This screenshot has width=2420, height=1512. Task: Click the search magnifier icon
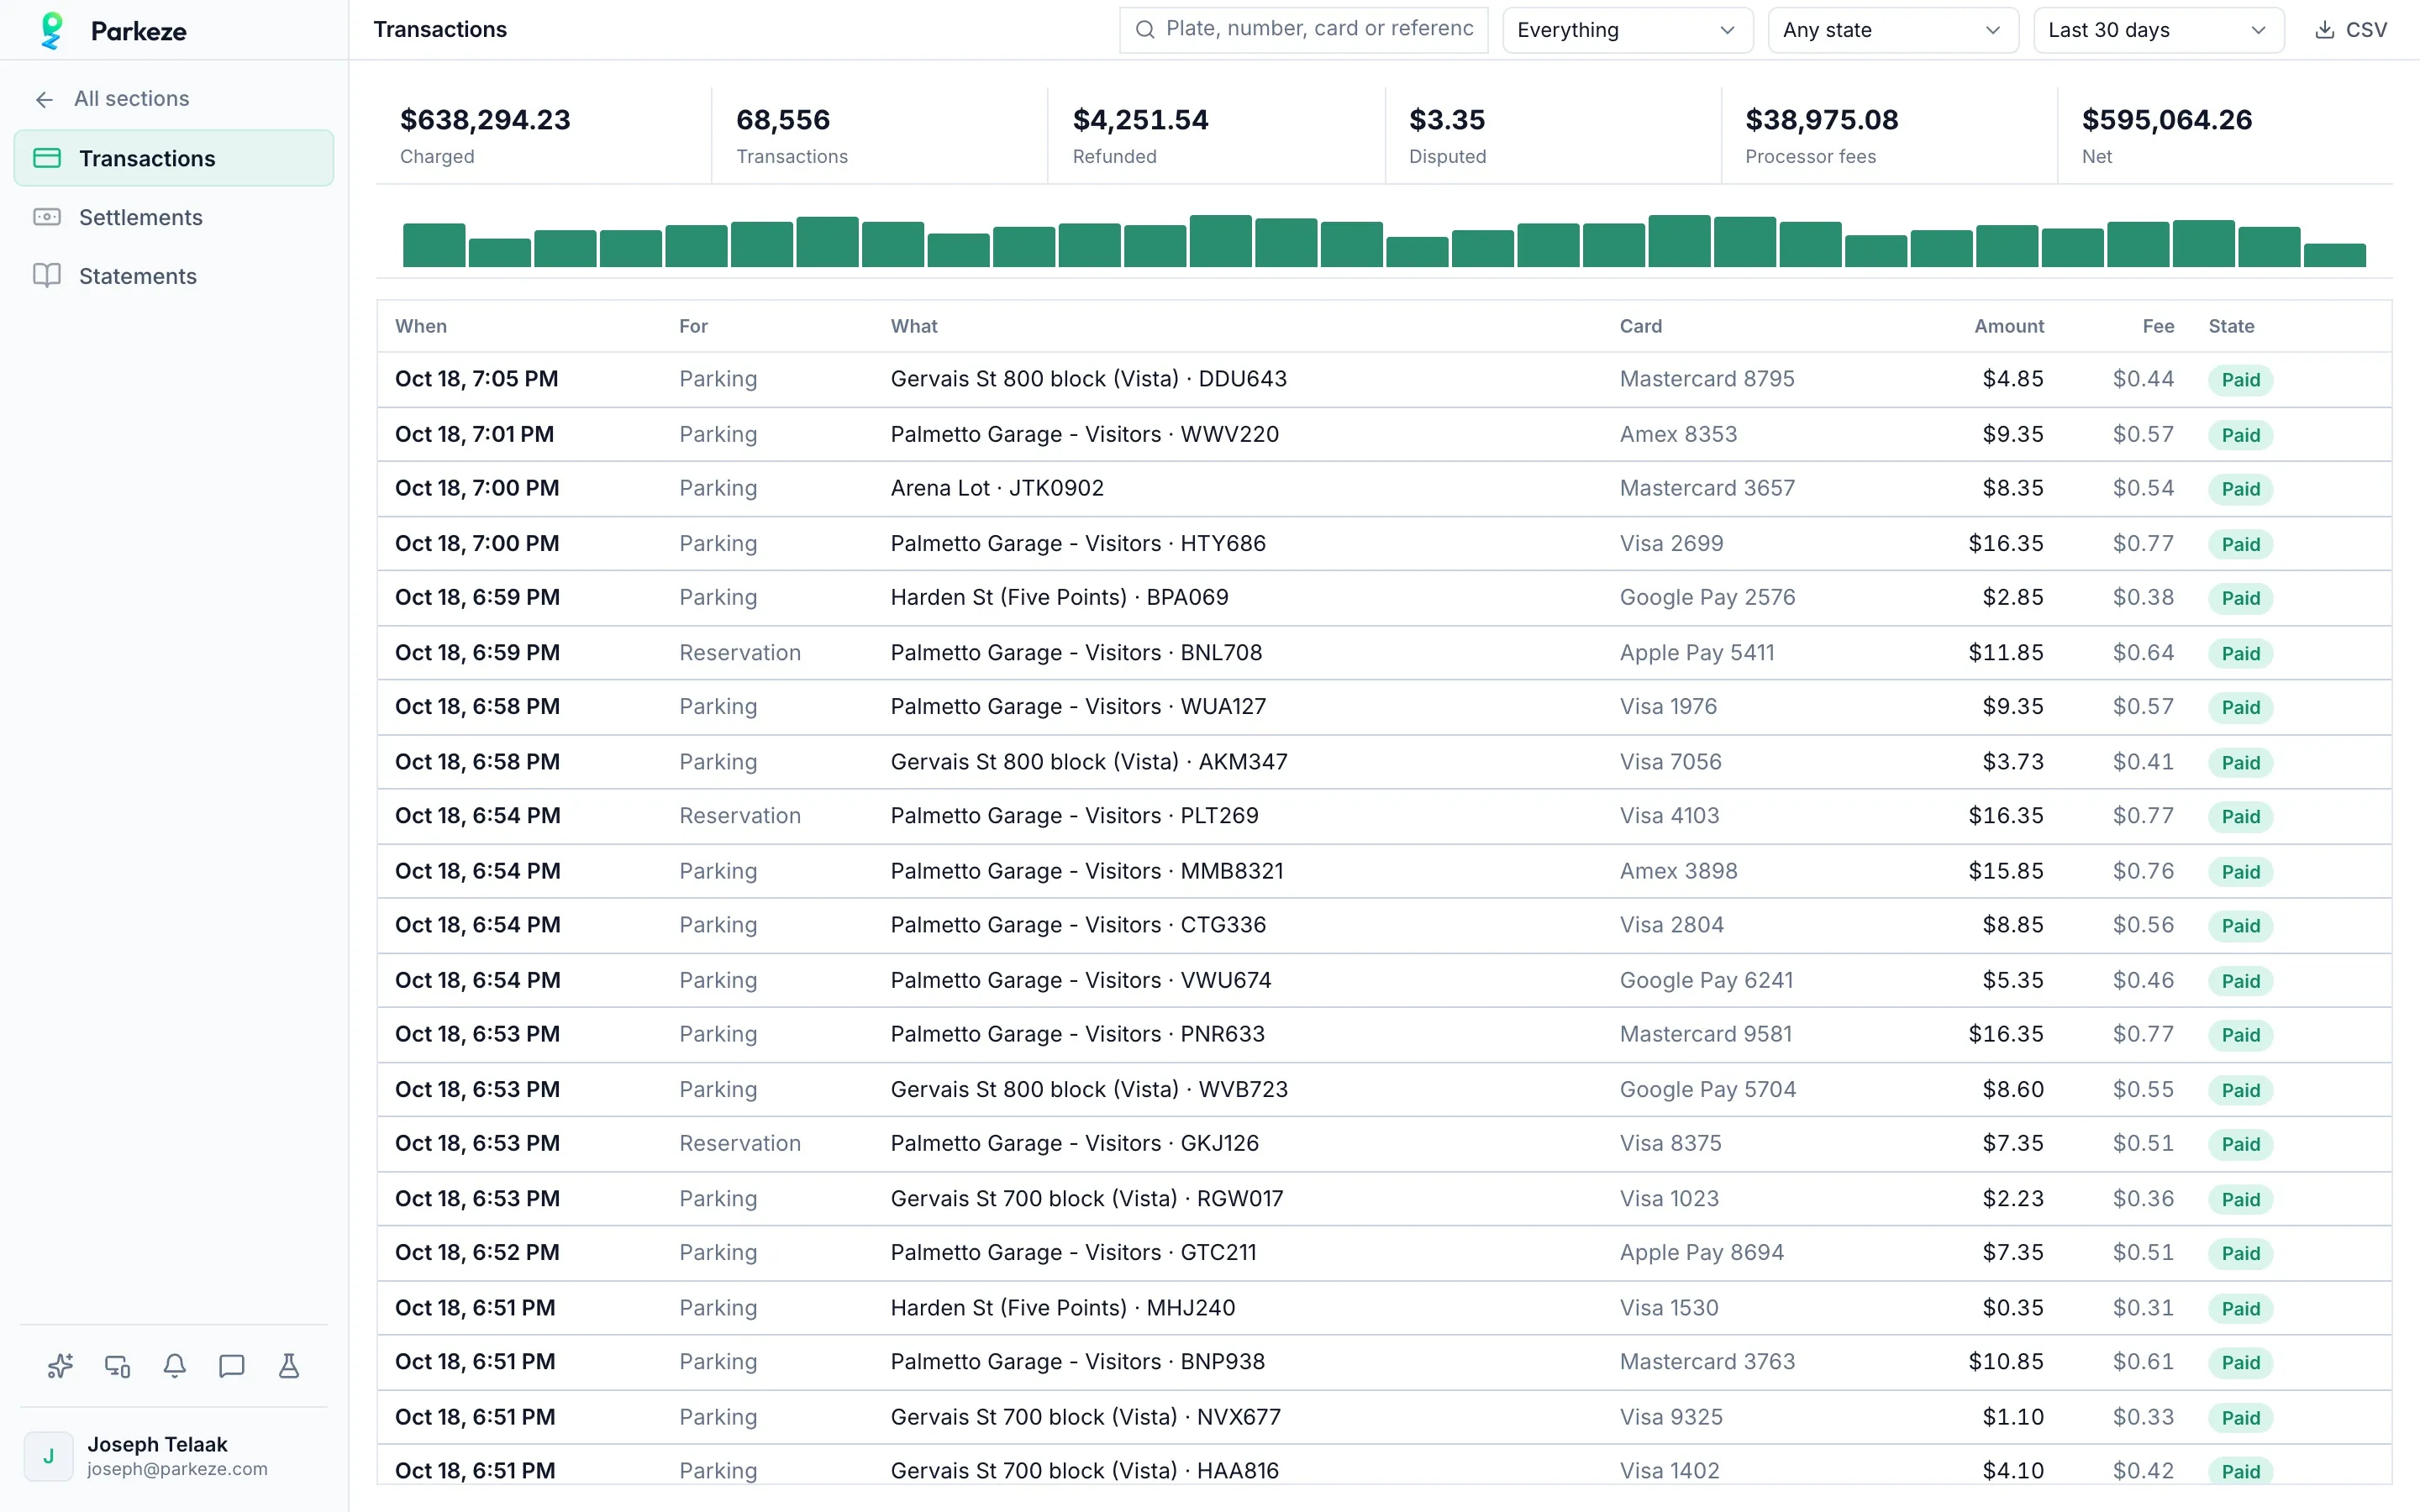click(x=1145, y=30)
